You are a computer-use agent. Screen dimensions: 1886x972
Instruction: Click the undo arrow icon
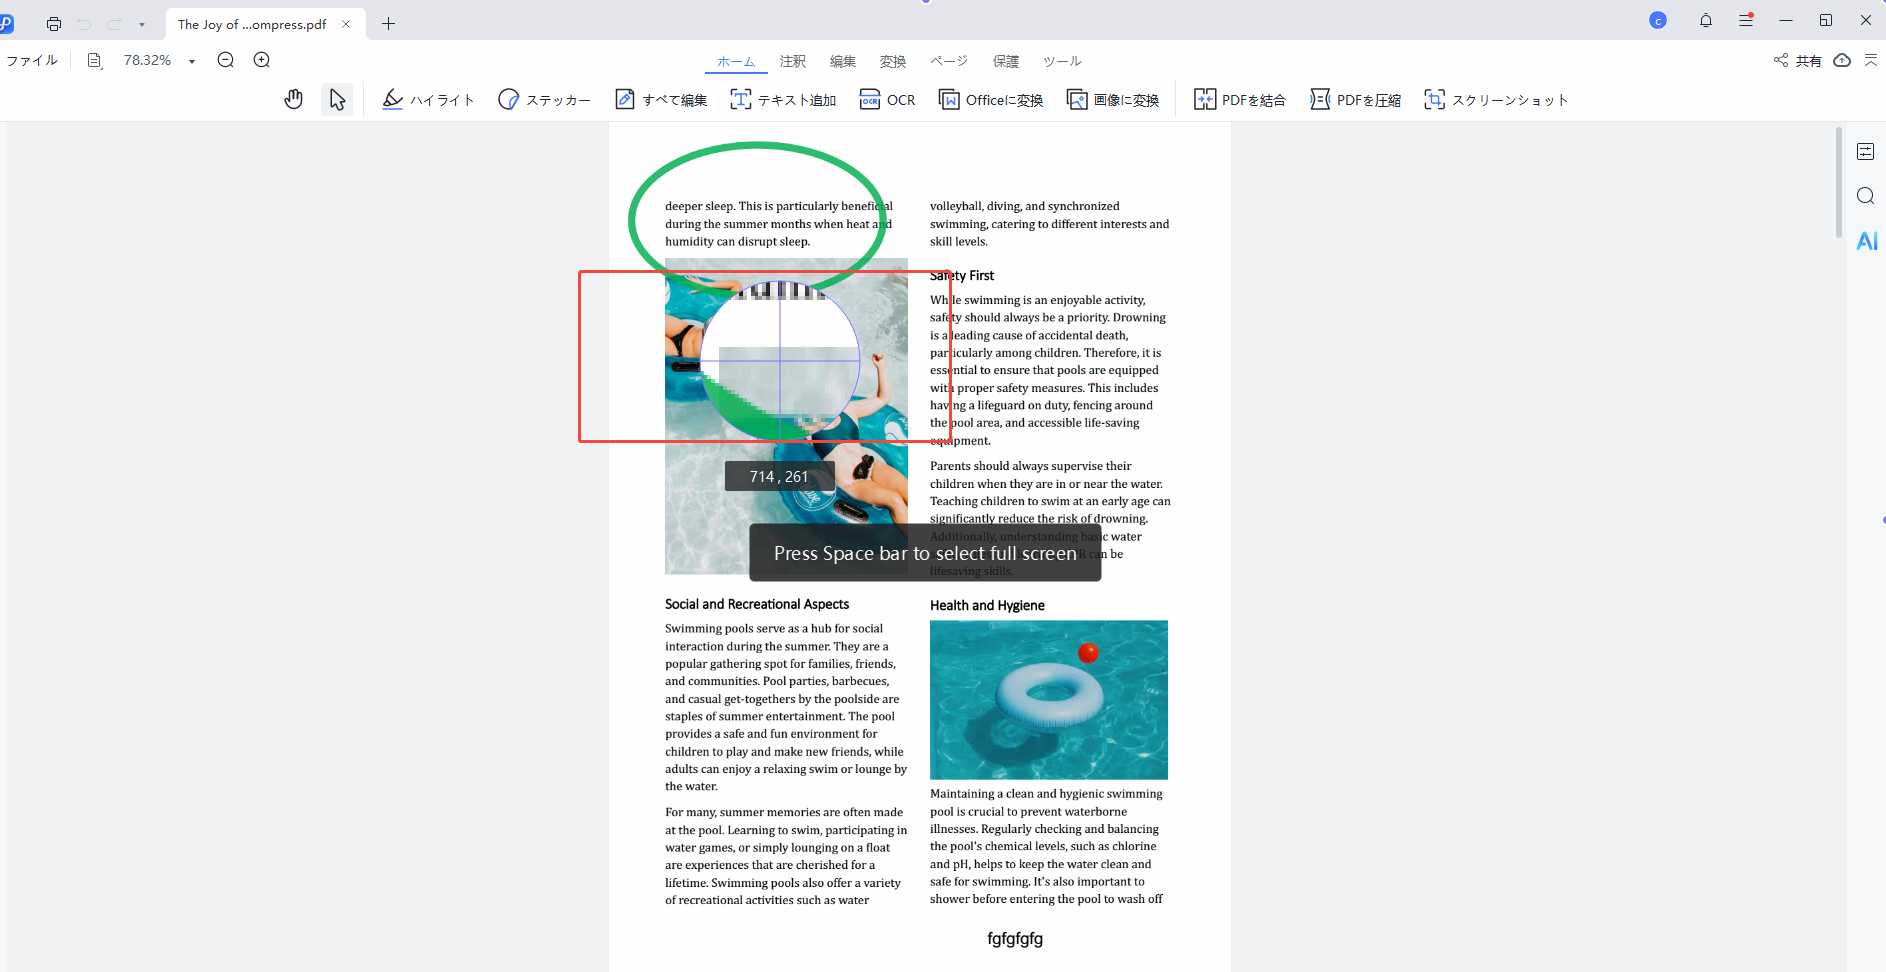click(x=84, y=24)
